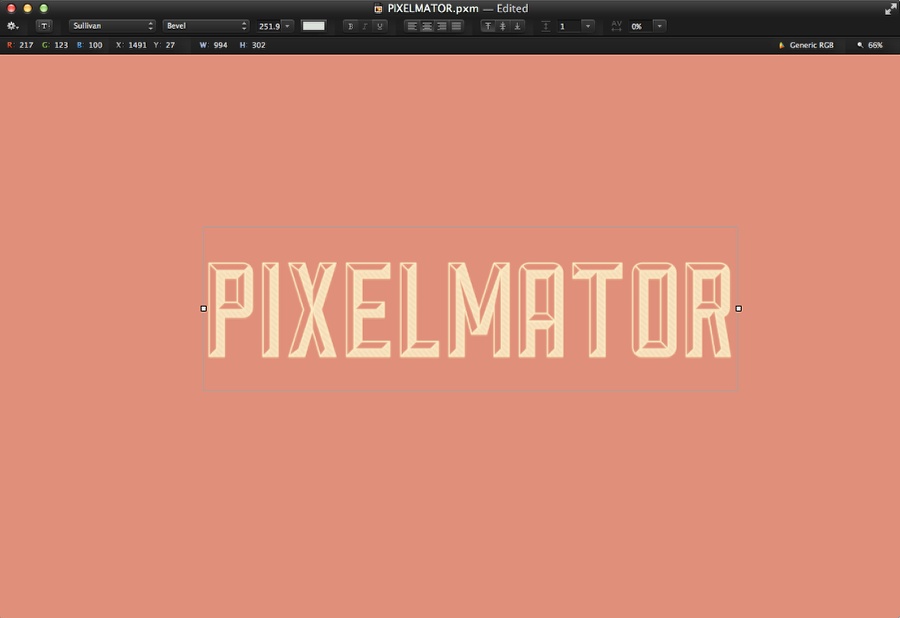This screenshot has height=618, width=900.
Task: Align text to the right
Action: click(x=441, y=26)
